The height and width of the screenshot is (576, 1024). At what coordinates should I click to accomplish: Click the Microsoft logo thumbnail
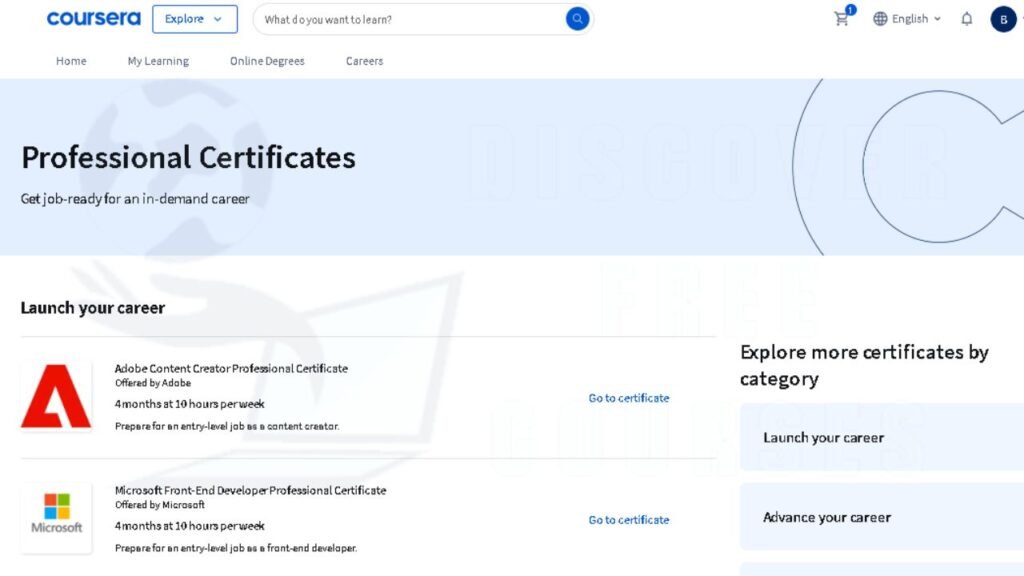pos(56,518)
